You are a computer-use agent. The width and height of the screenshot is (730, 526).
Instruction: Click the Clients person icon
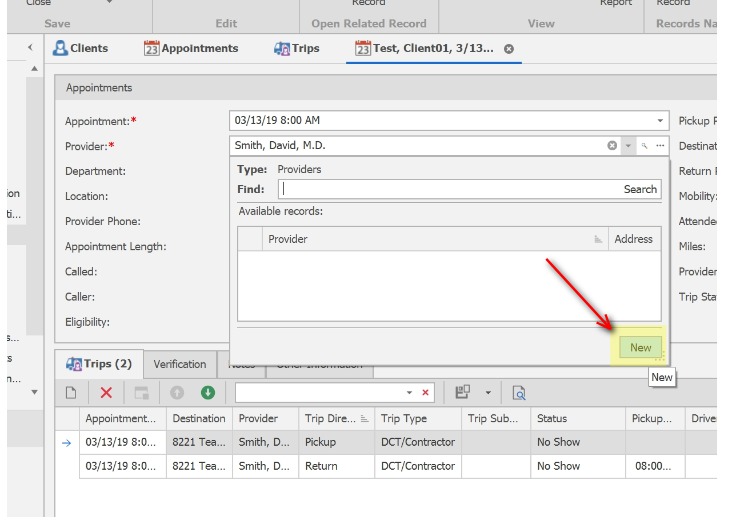coord(60,48)
